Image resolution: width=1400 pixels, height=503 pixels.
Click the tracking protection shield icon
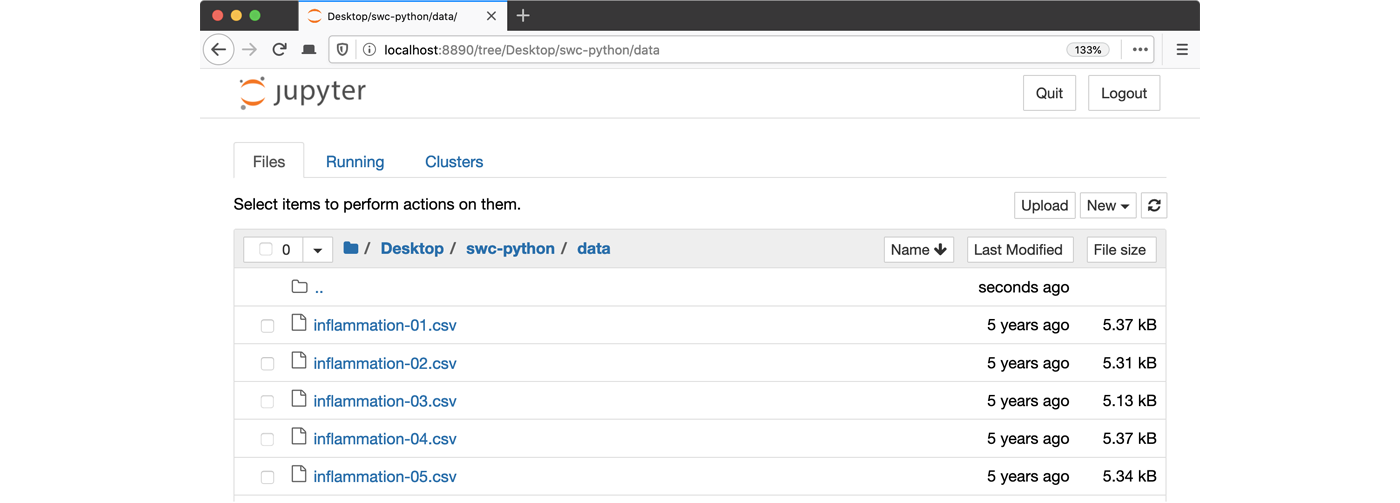coord(342,50)
